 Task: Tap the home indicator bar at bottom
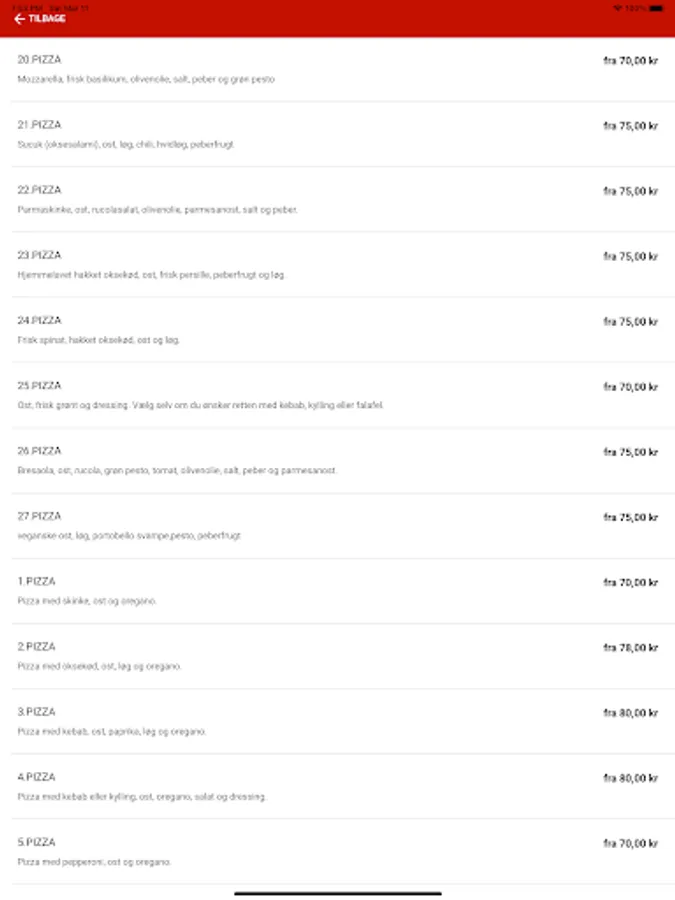[337, 892]
